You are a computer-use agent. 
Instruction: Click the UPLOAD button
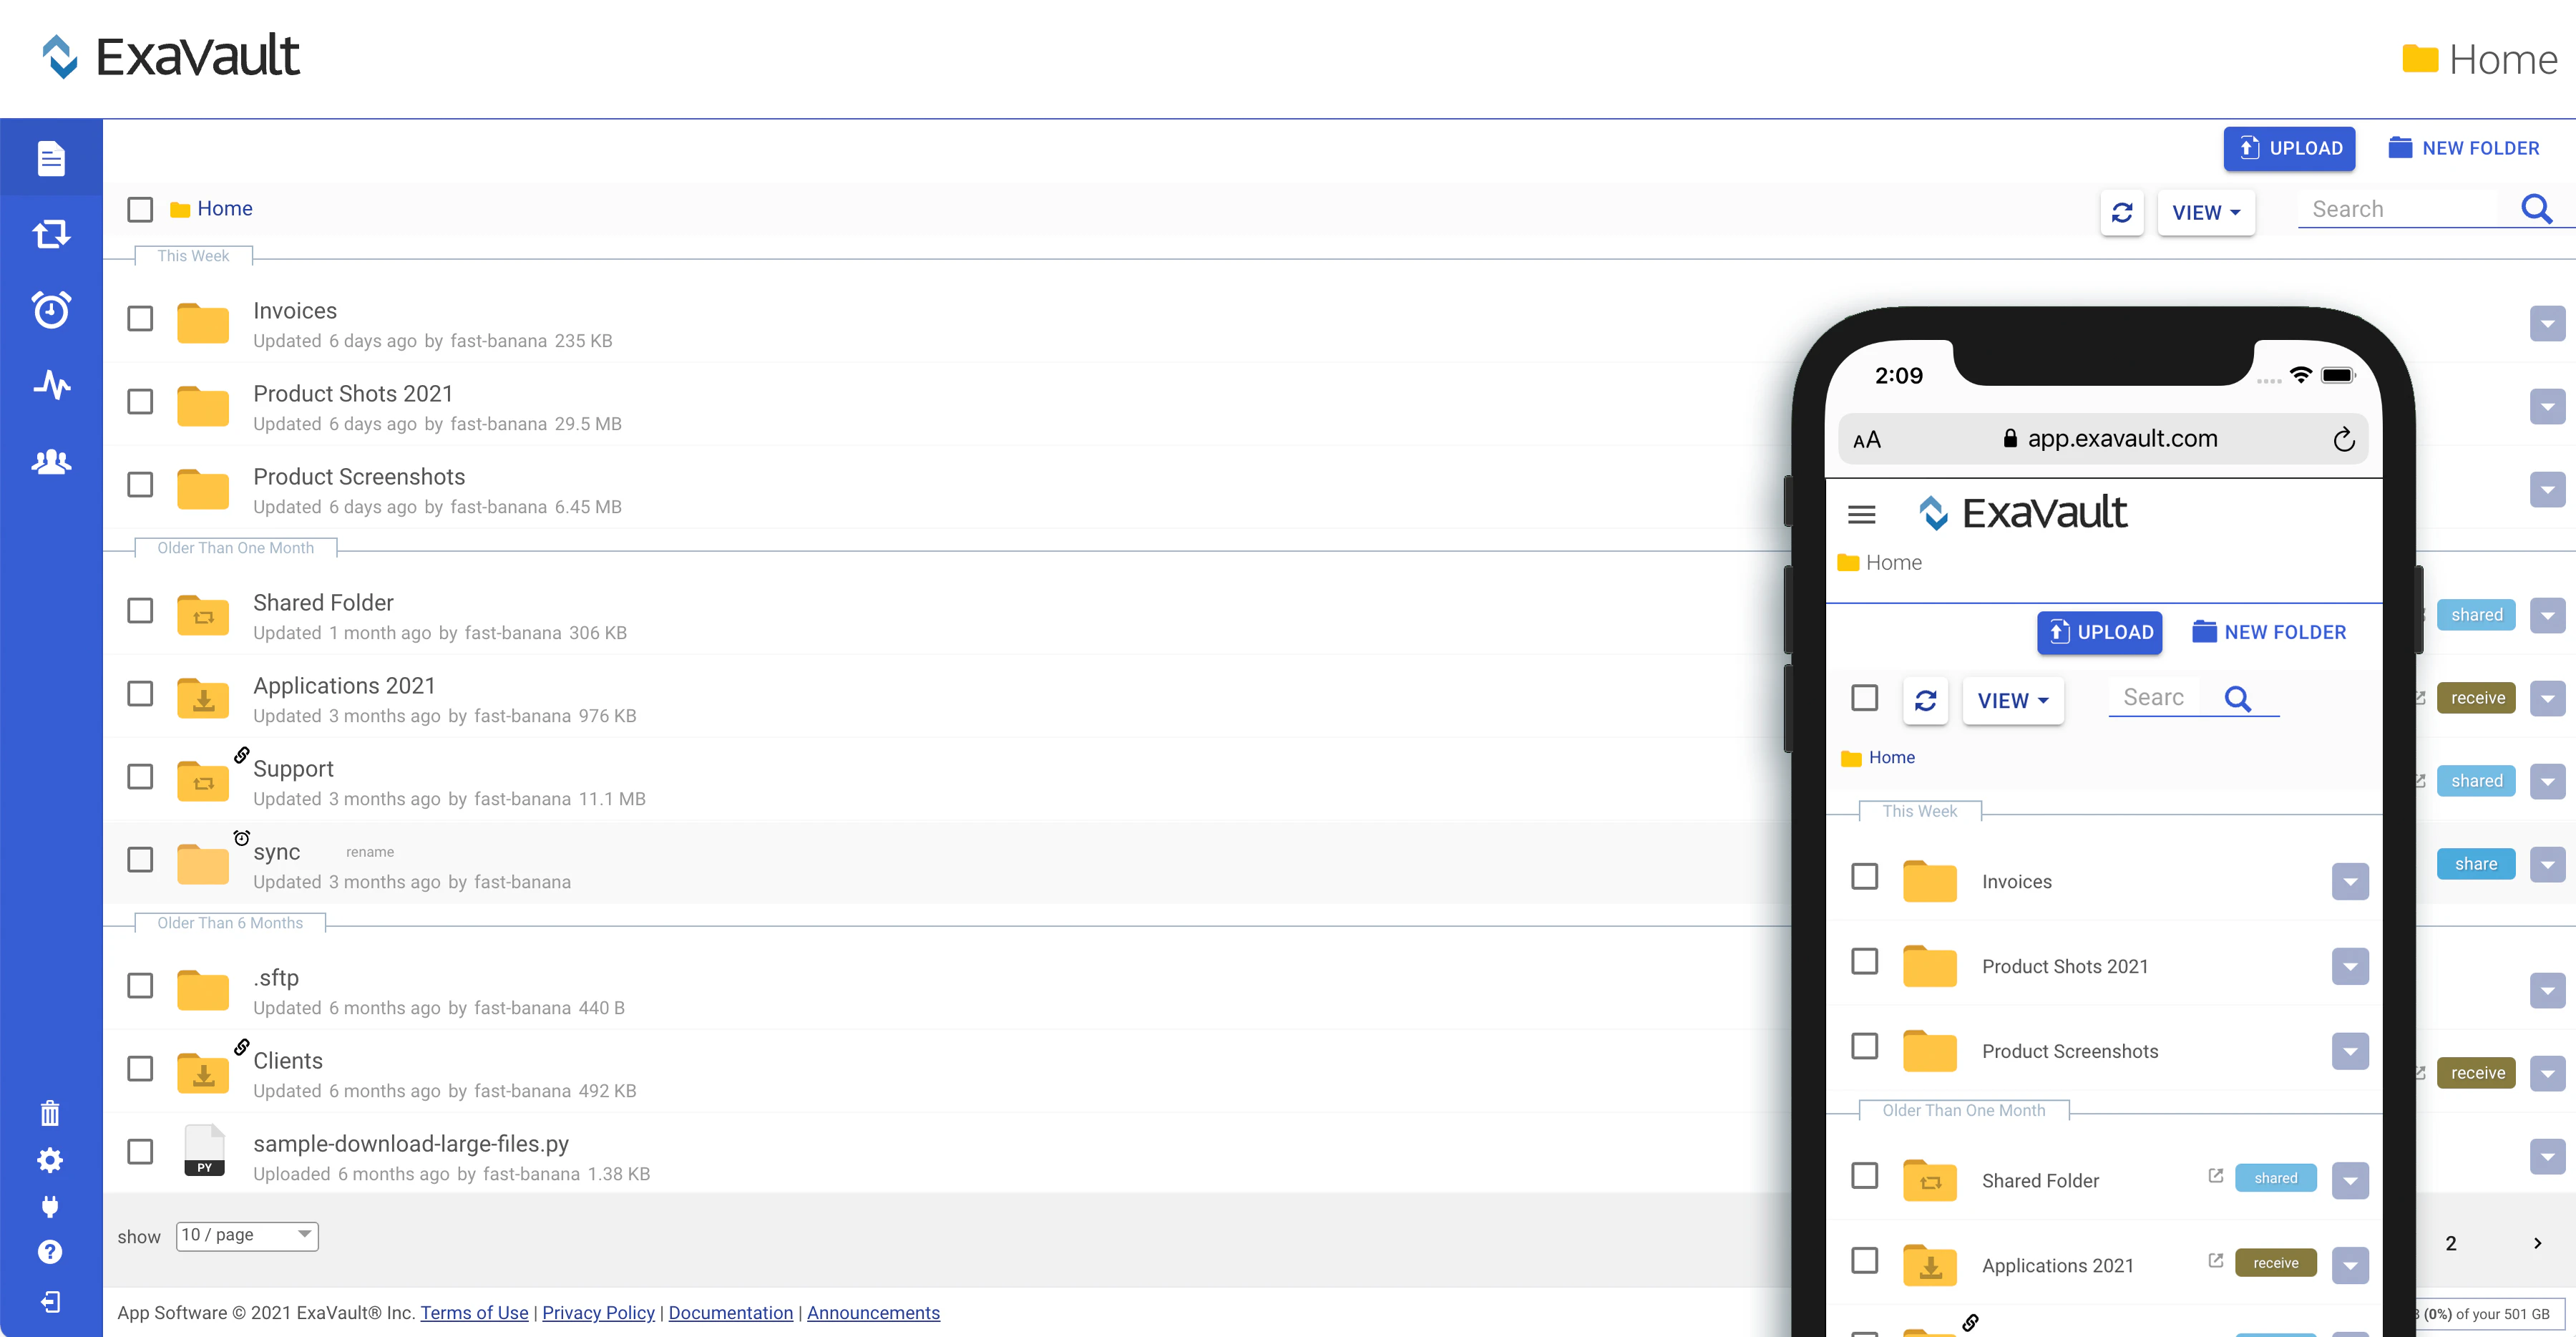click(2290, 148)
